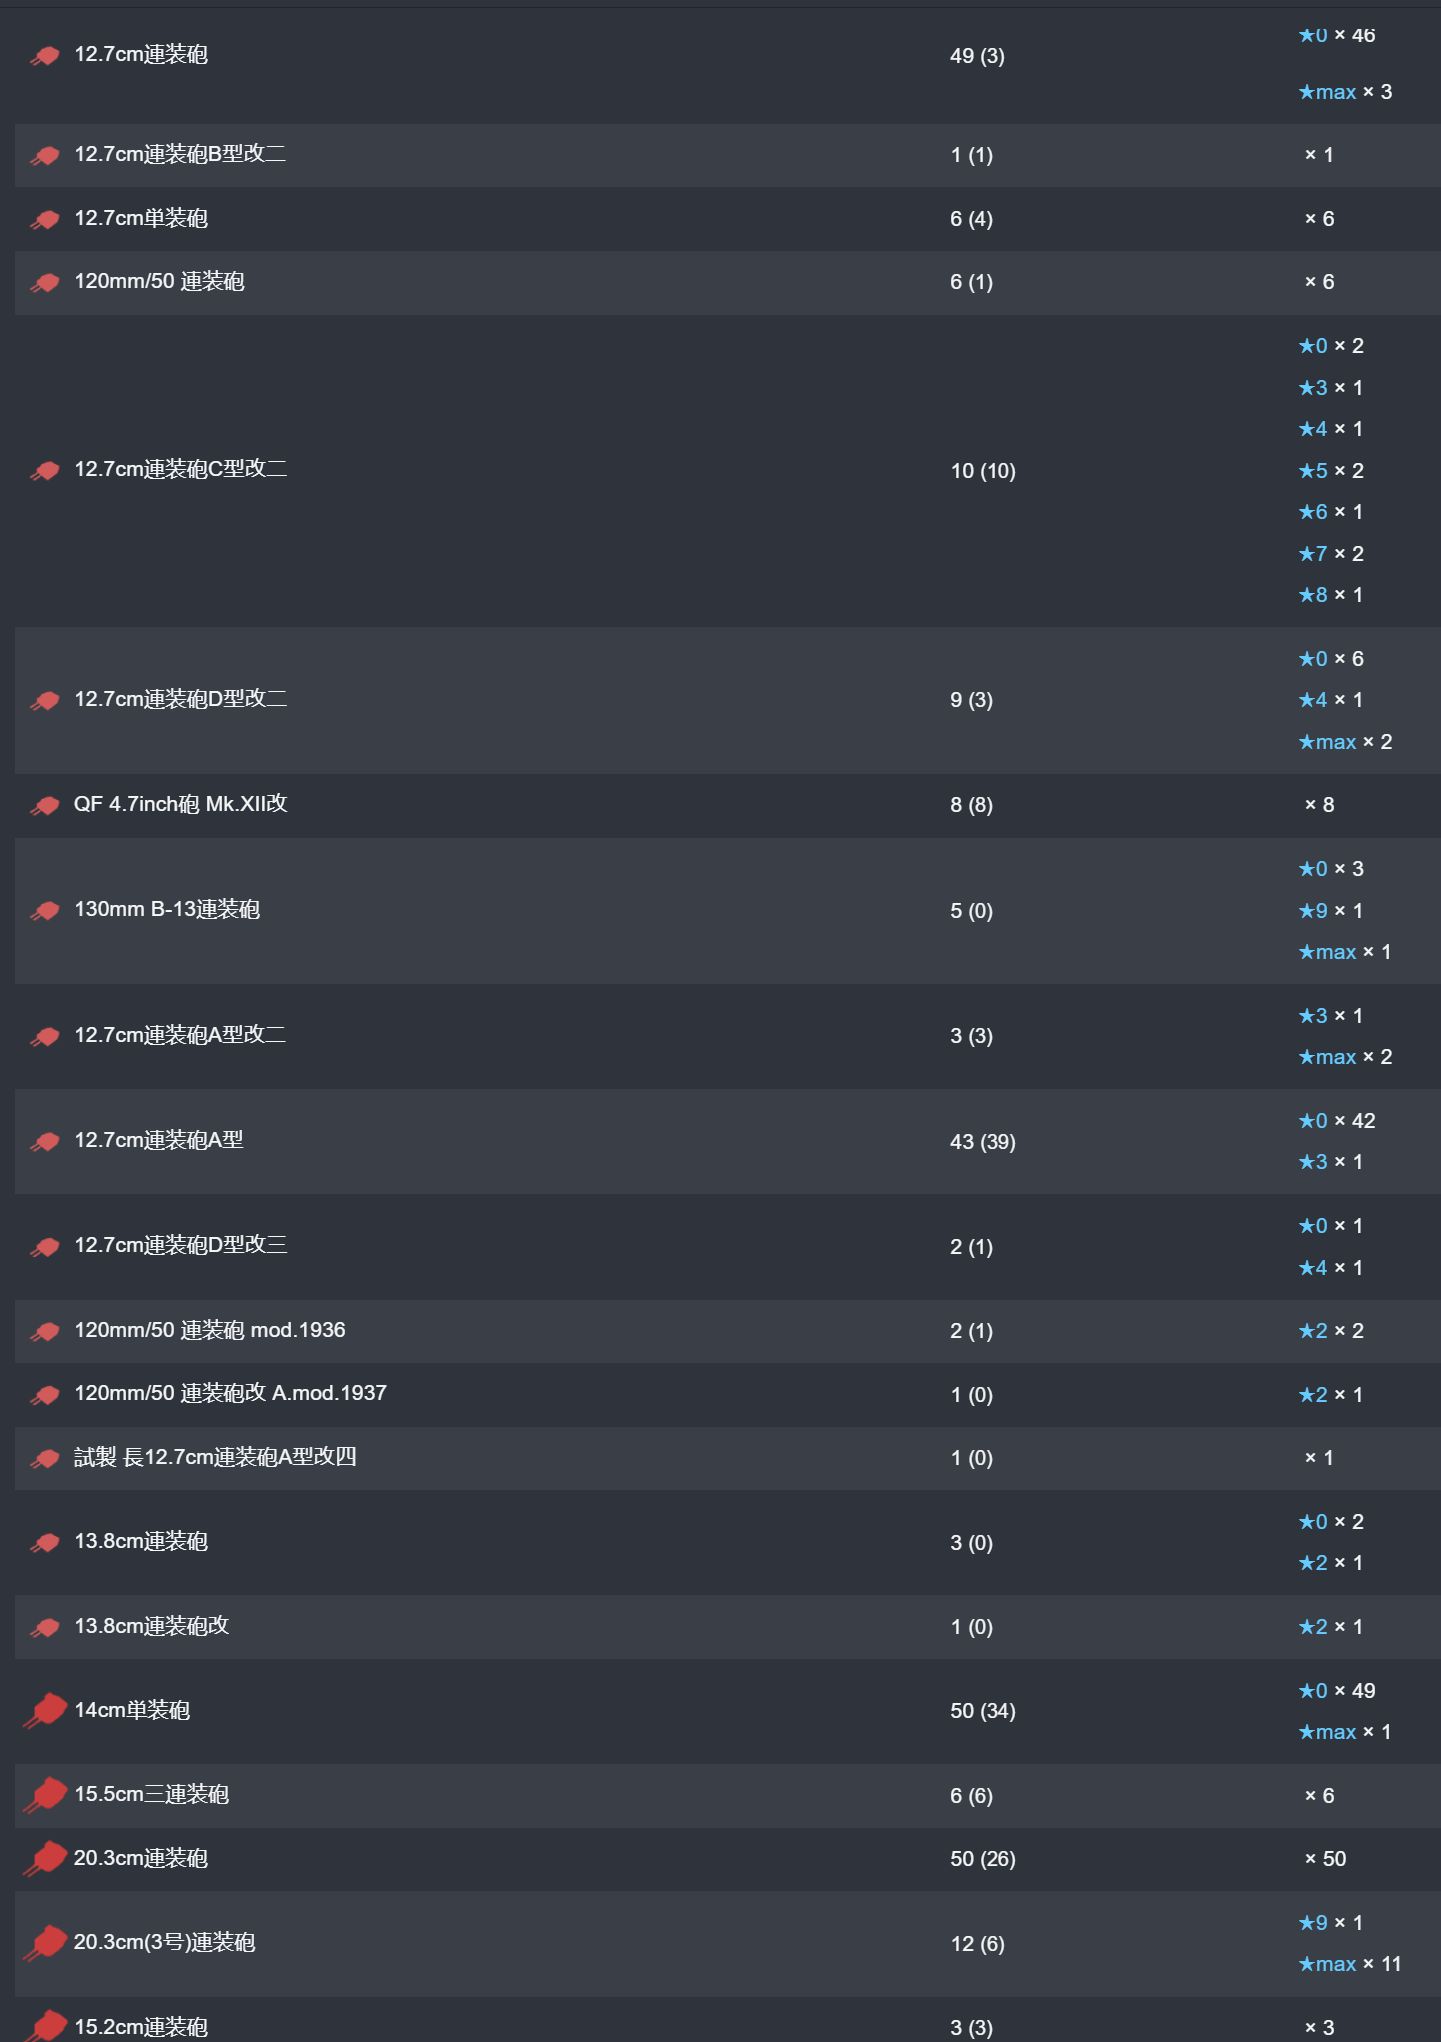Click the medium gun icon beside 14cm単装砲
This screenshot has height=2042, width=1441.
click(46, 1710)
